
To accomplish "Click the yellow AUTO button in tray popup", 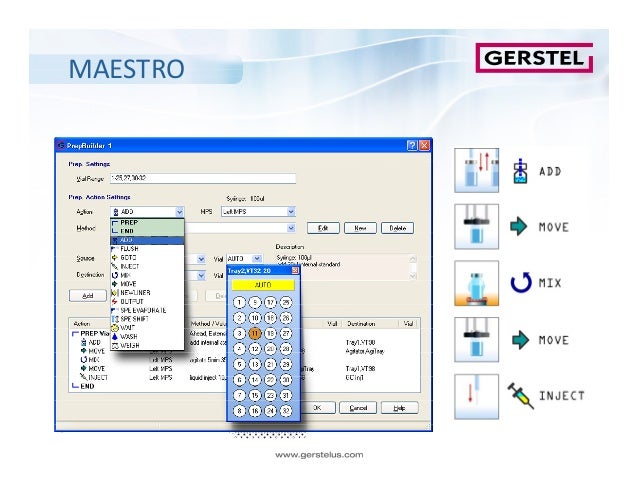I will [x=263, y=285].
